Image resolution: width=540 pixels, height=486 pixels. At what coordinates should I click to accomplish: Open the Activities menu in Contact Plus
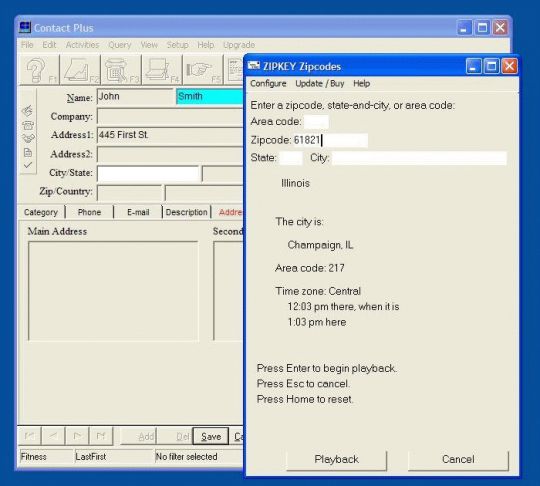point(82,45)
